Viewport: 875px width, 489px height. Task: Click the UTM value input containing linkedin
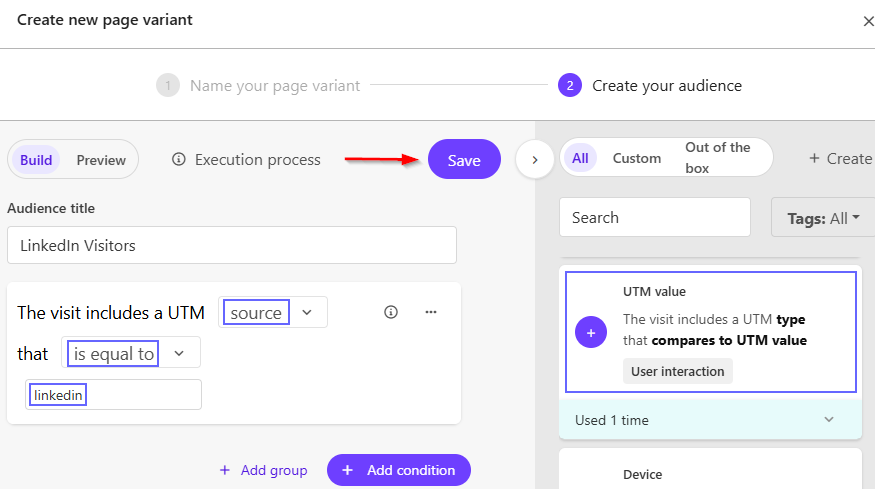tap(113, 395)
